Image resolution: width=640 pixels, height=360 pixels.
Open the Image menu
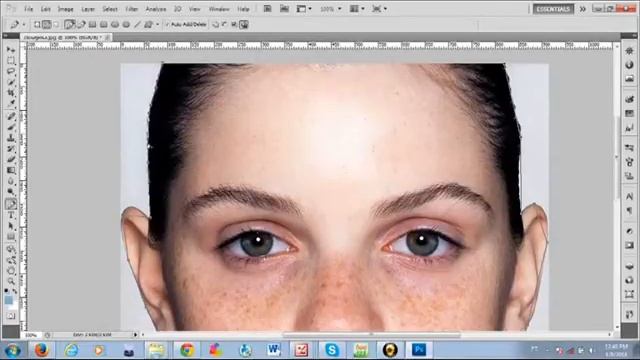(x=65, y=9)
